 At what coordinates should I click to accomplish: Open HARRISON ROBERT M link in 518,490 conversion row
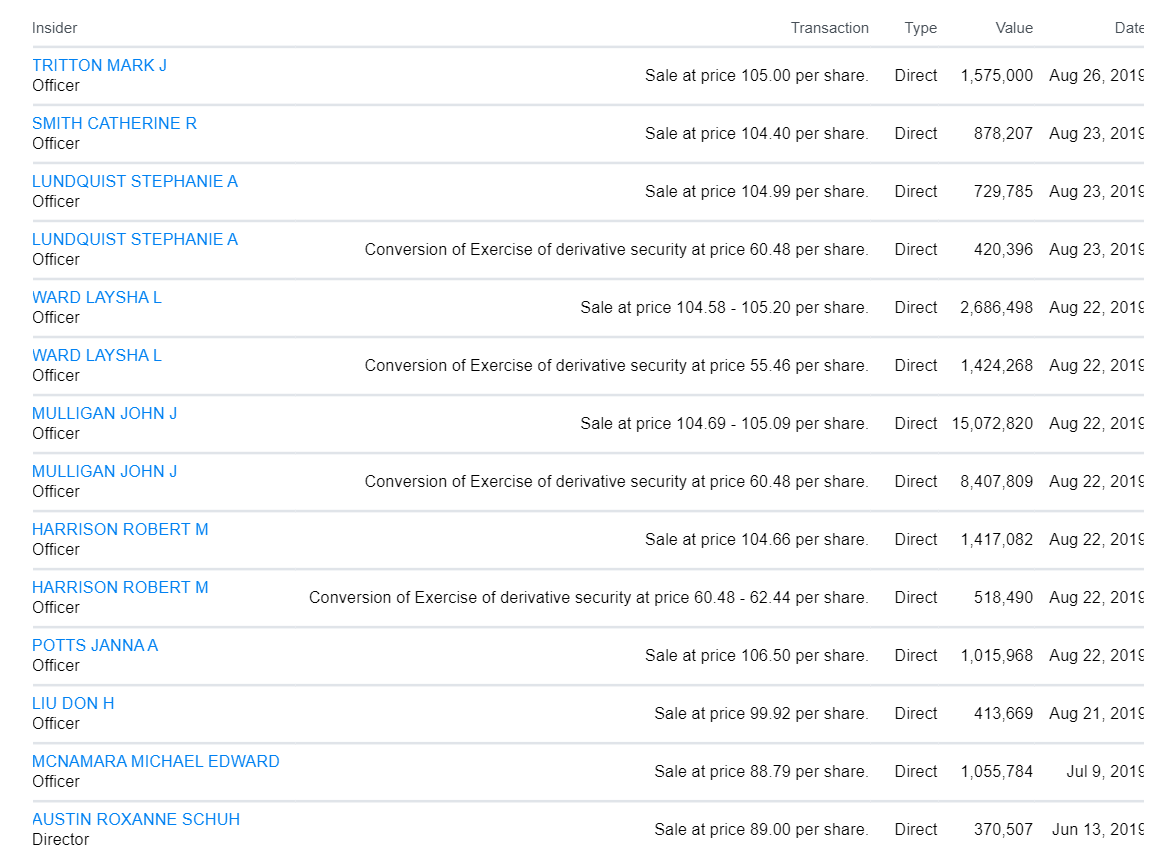pos(120,587)
